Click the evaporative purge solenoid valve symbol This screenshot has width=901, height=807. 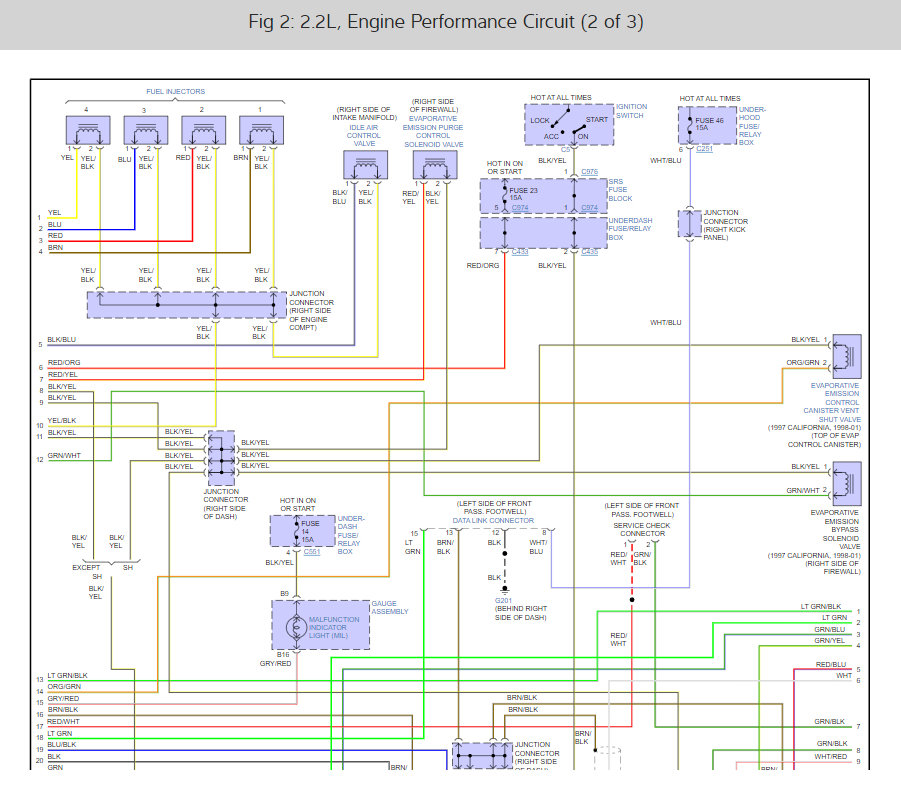[x=435, y=165]
